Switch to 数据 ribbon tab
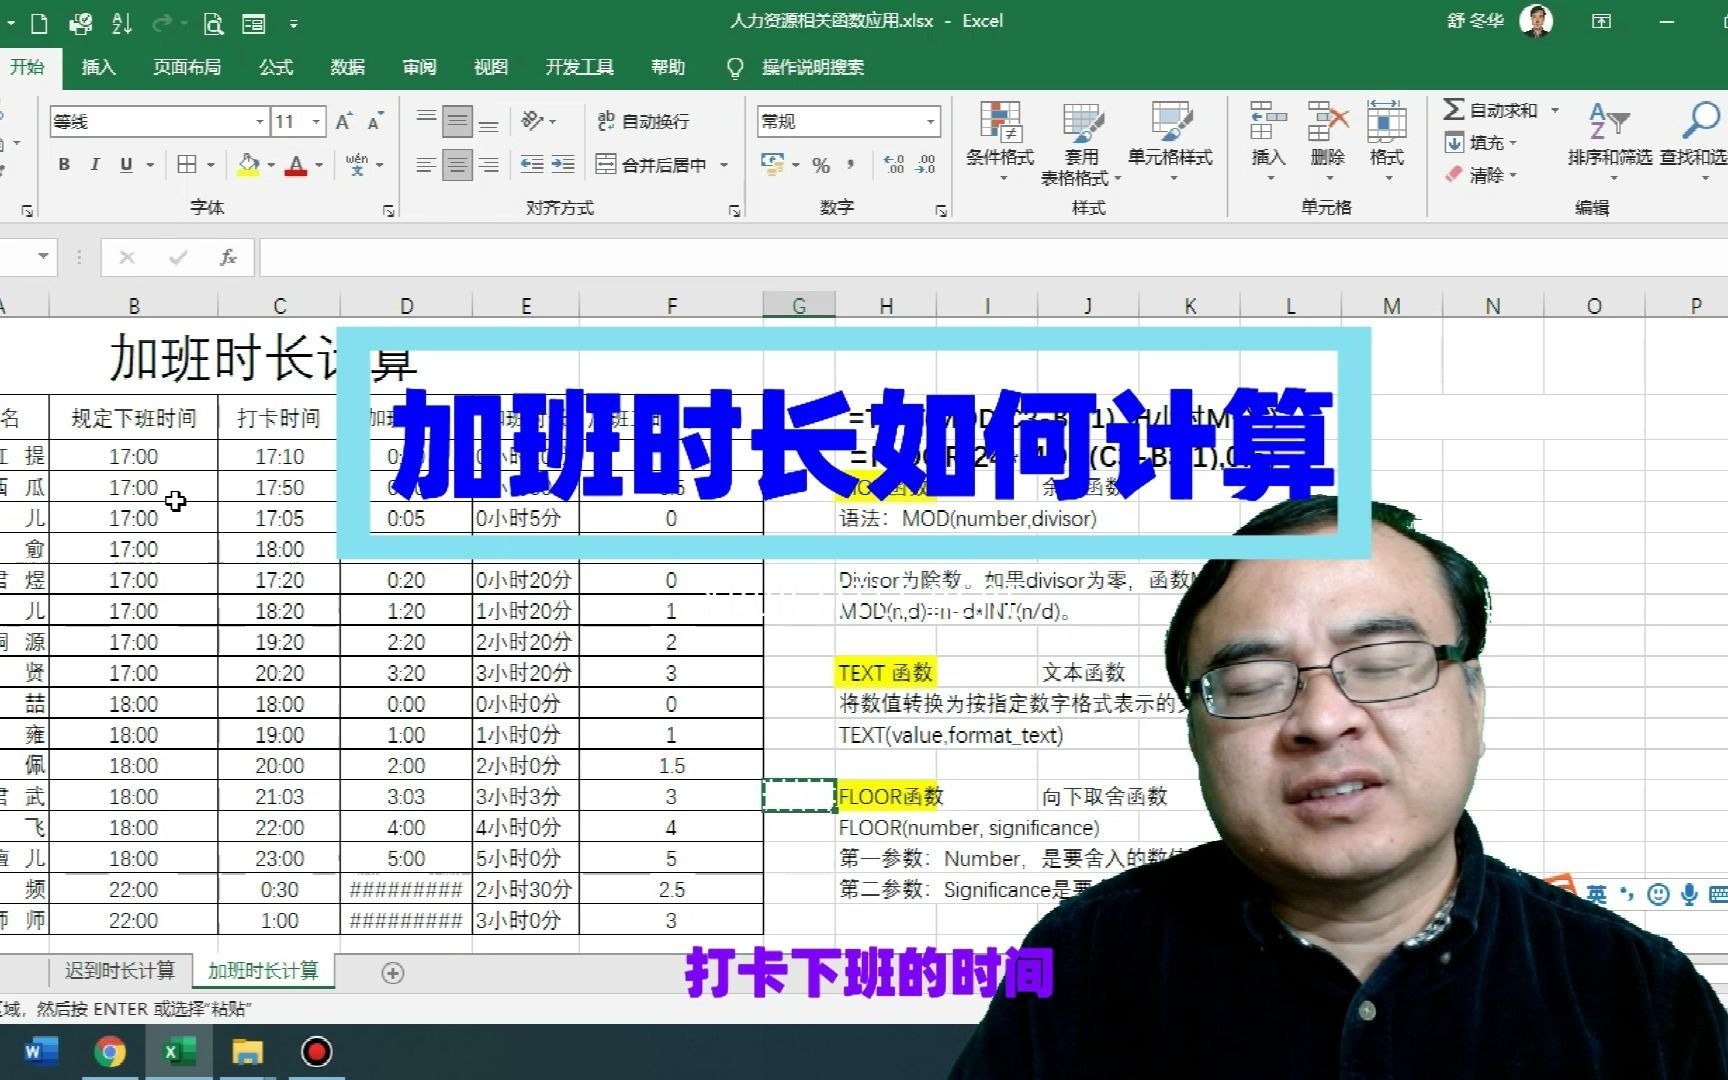The width and height of the screenshot is (1728, 1080). coord(347,67)
